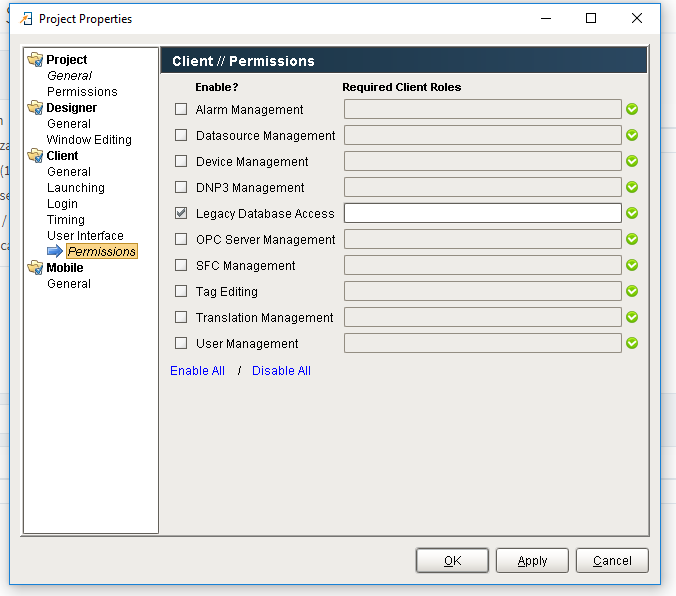This screenshot has width=676, height=596.
Task: Open the Login page under Client
Action: [63, 204]
